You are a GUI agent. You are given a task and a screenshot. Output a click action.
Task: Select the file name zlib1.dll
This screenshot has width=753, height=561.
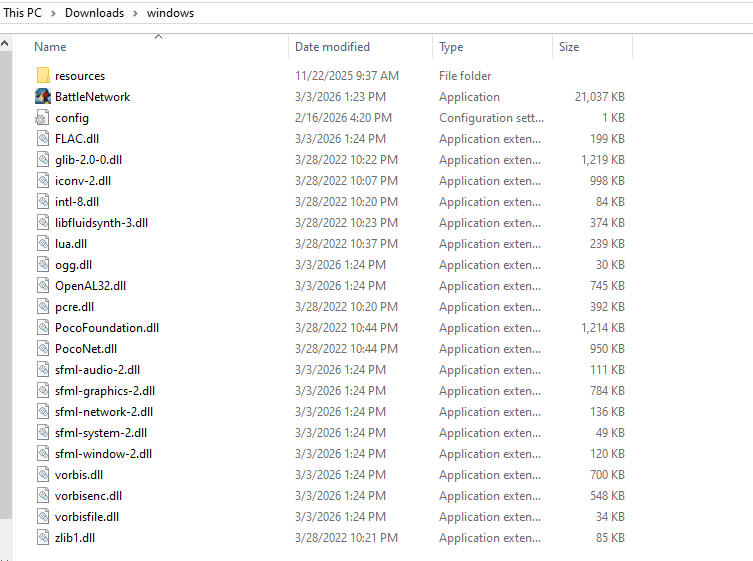tap(75, 538)
